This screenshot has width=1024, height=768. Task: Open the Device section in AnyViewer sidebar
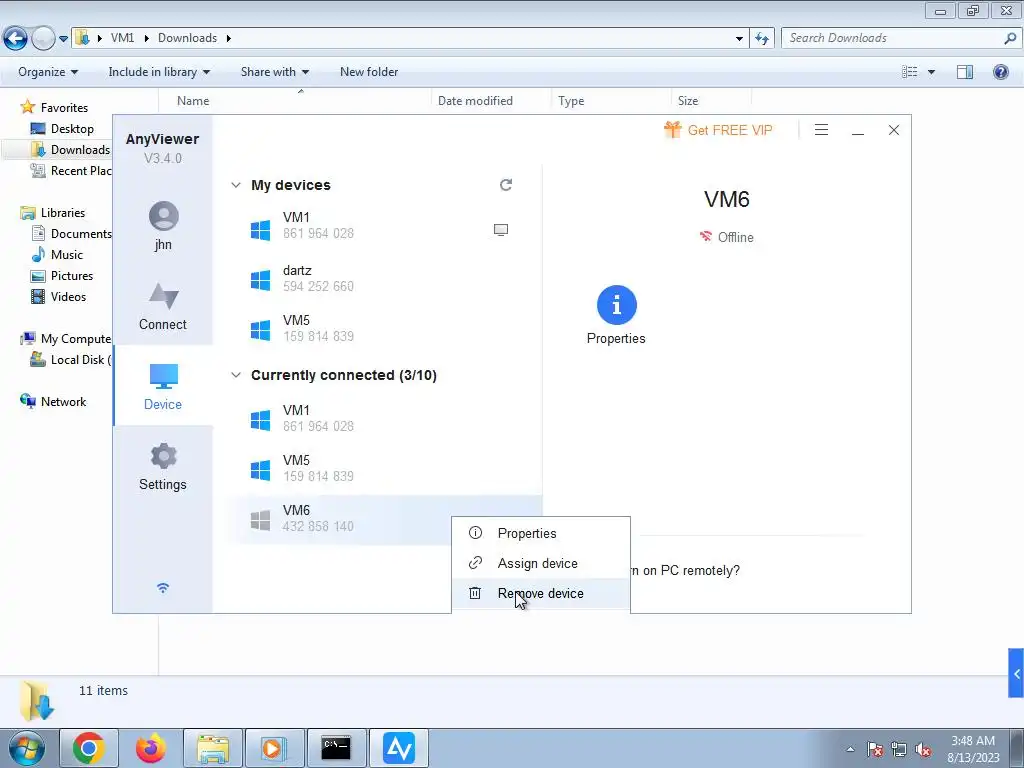(x=163, y=386)
